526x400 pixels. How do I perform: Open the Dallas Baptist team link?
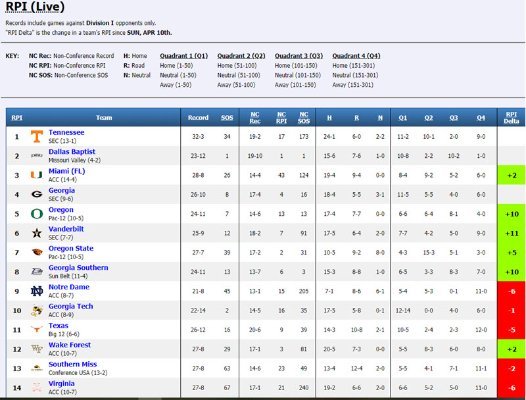coord(72,152)
